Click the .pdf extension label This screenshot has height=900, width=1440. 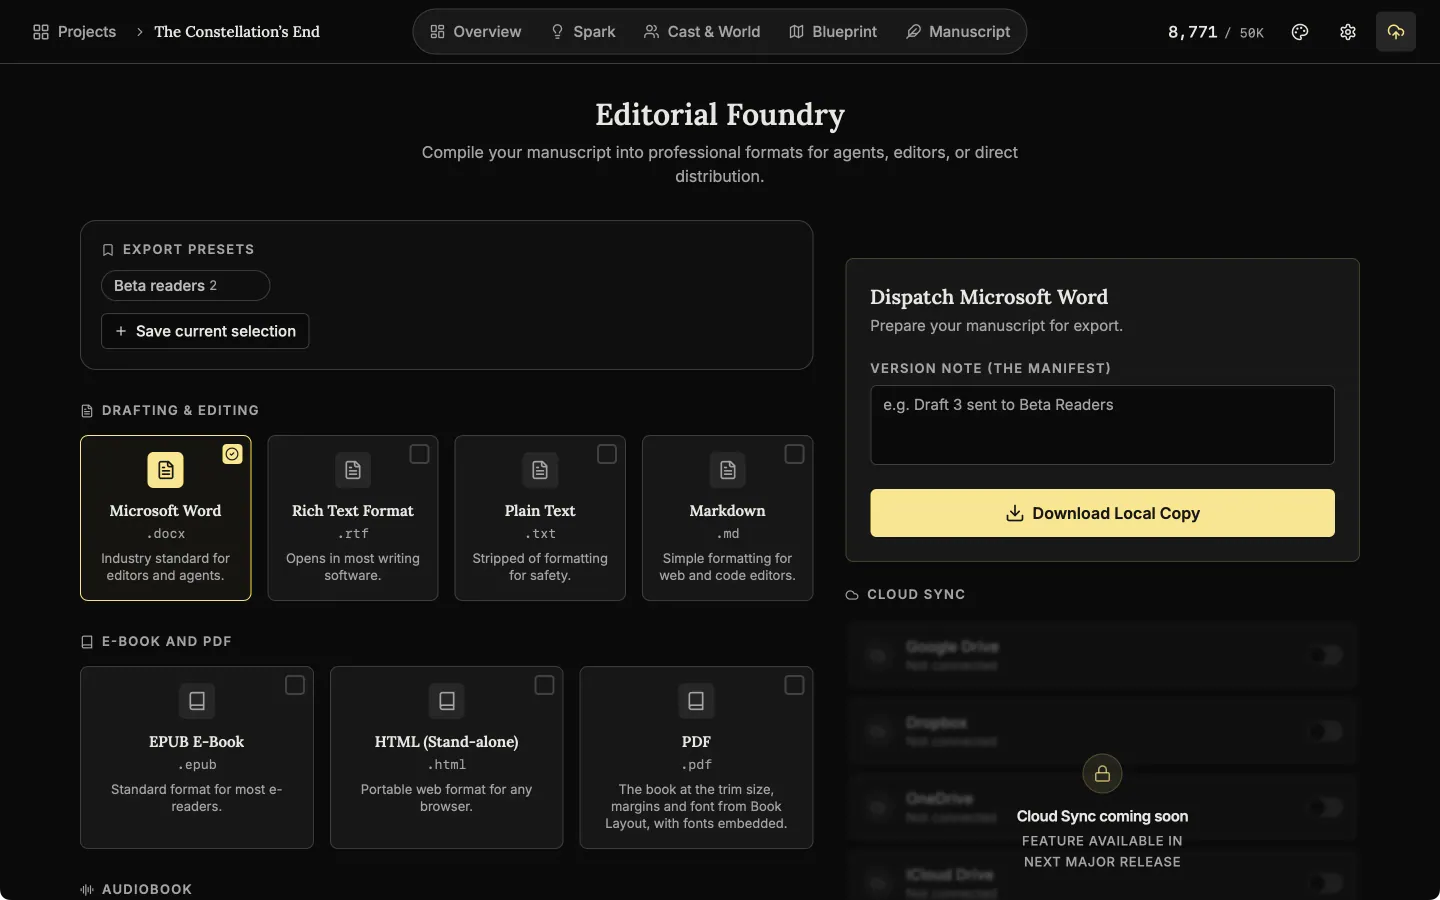696,765
